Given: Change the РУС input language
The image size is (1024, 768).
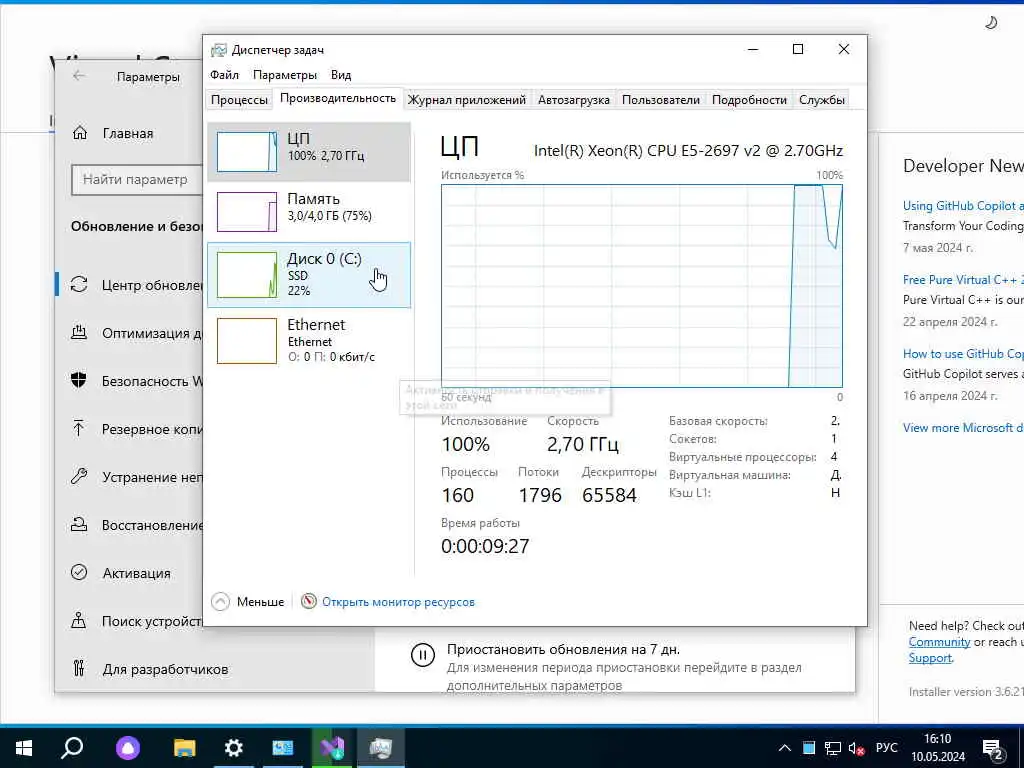Looking at the screenshot, I should [x=886, y=748].
